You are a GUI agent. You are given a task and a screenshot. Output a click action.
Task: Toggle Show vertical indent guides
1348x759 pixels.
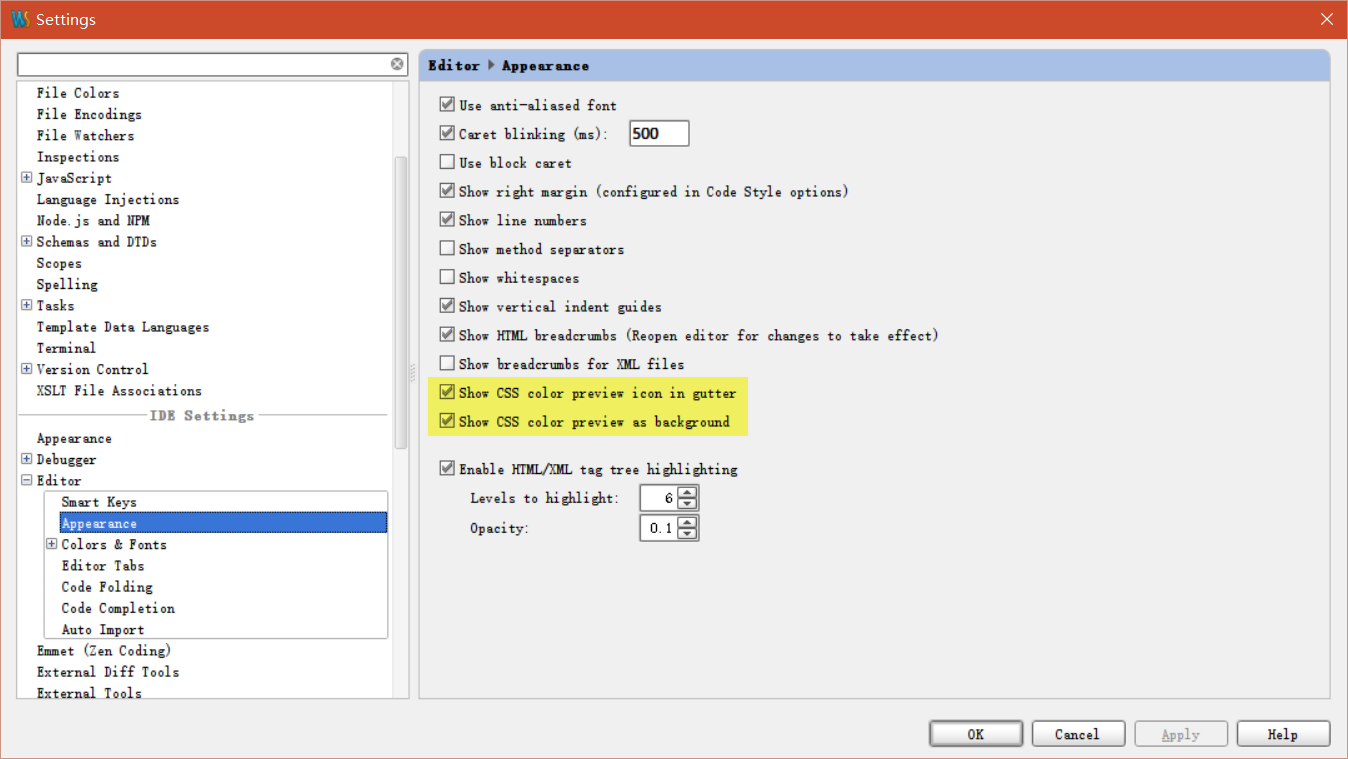(447, 306)
